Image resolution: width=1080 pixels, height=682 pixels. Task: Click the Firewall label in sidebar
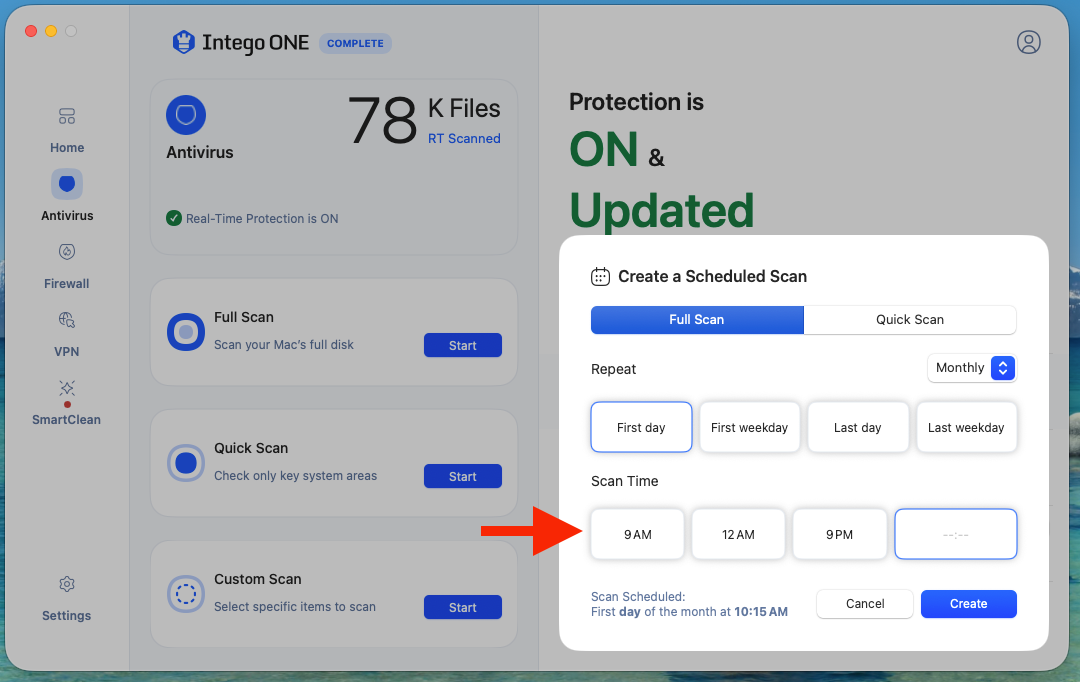click(x=67, y=283)
